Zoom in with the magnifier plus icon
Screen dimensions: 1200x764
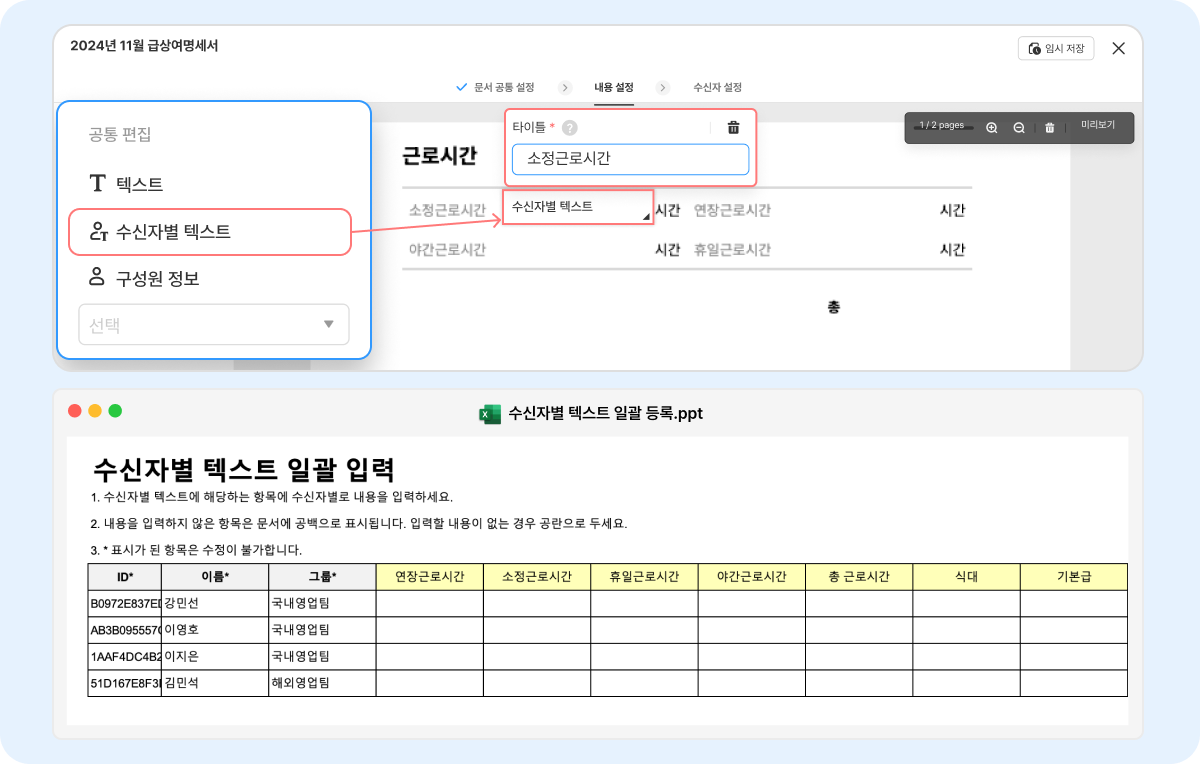[991, 128]
